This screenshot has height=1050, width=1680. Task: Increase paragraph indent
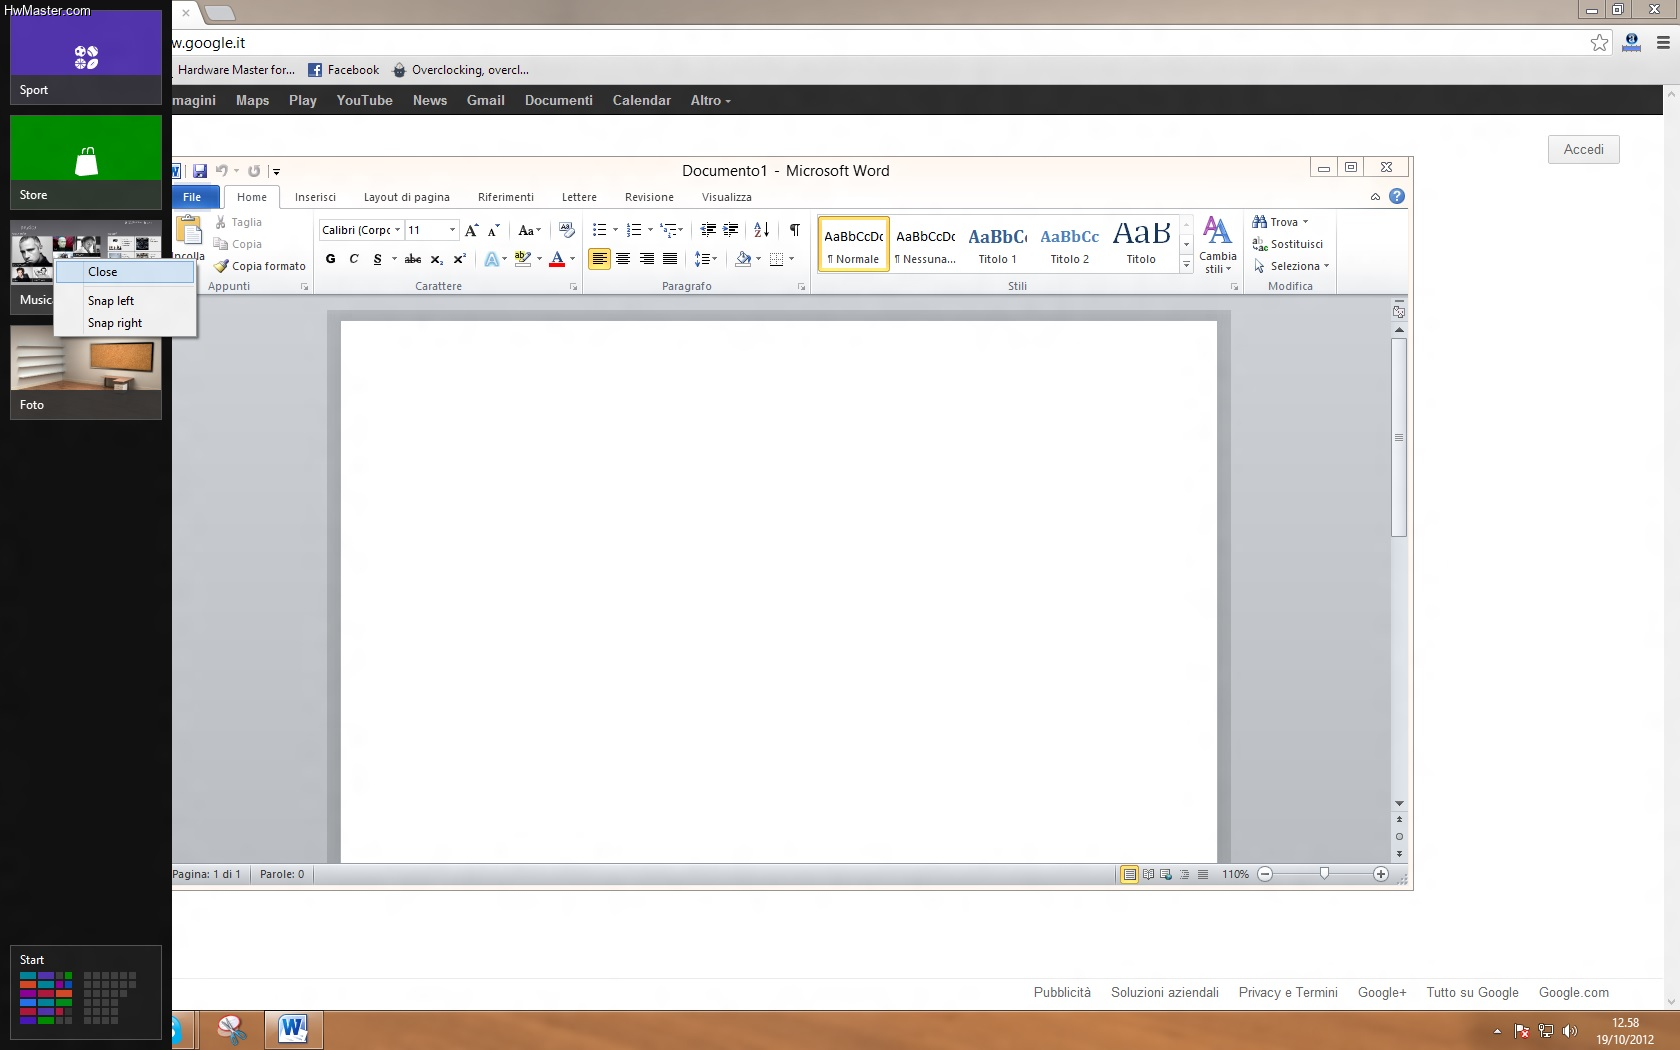coord(731,230)
